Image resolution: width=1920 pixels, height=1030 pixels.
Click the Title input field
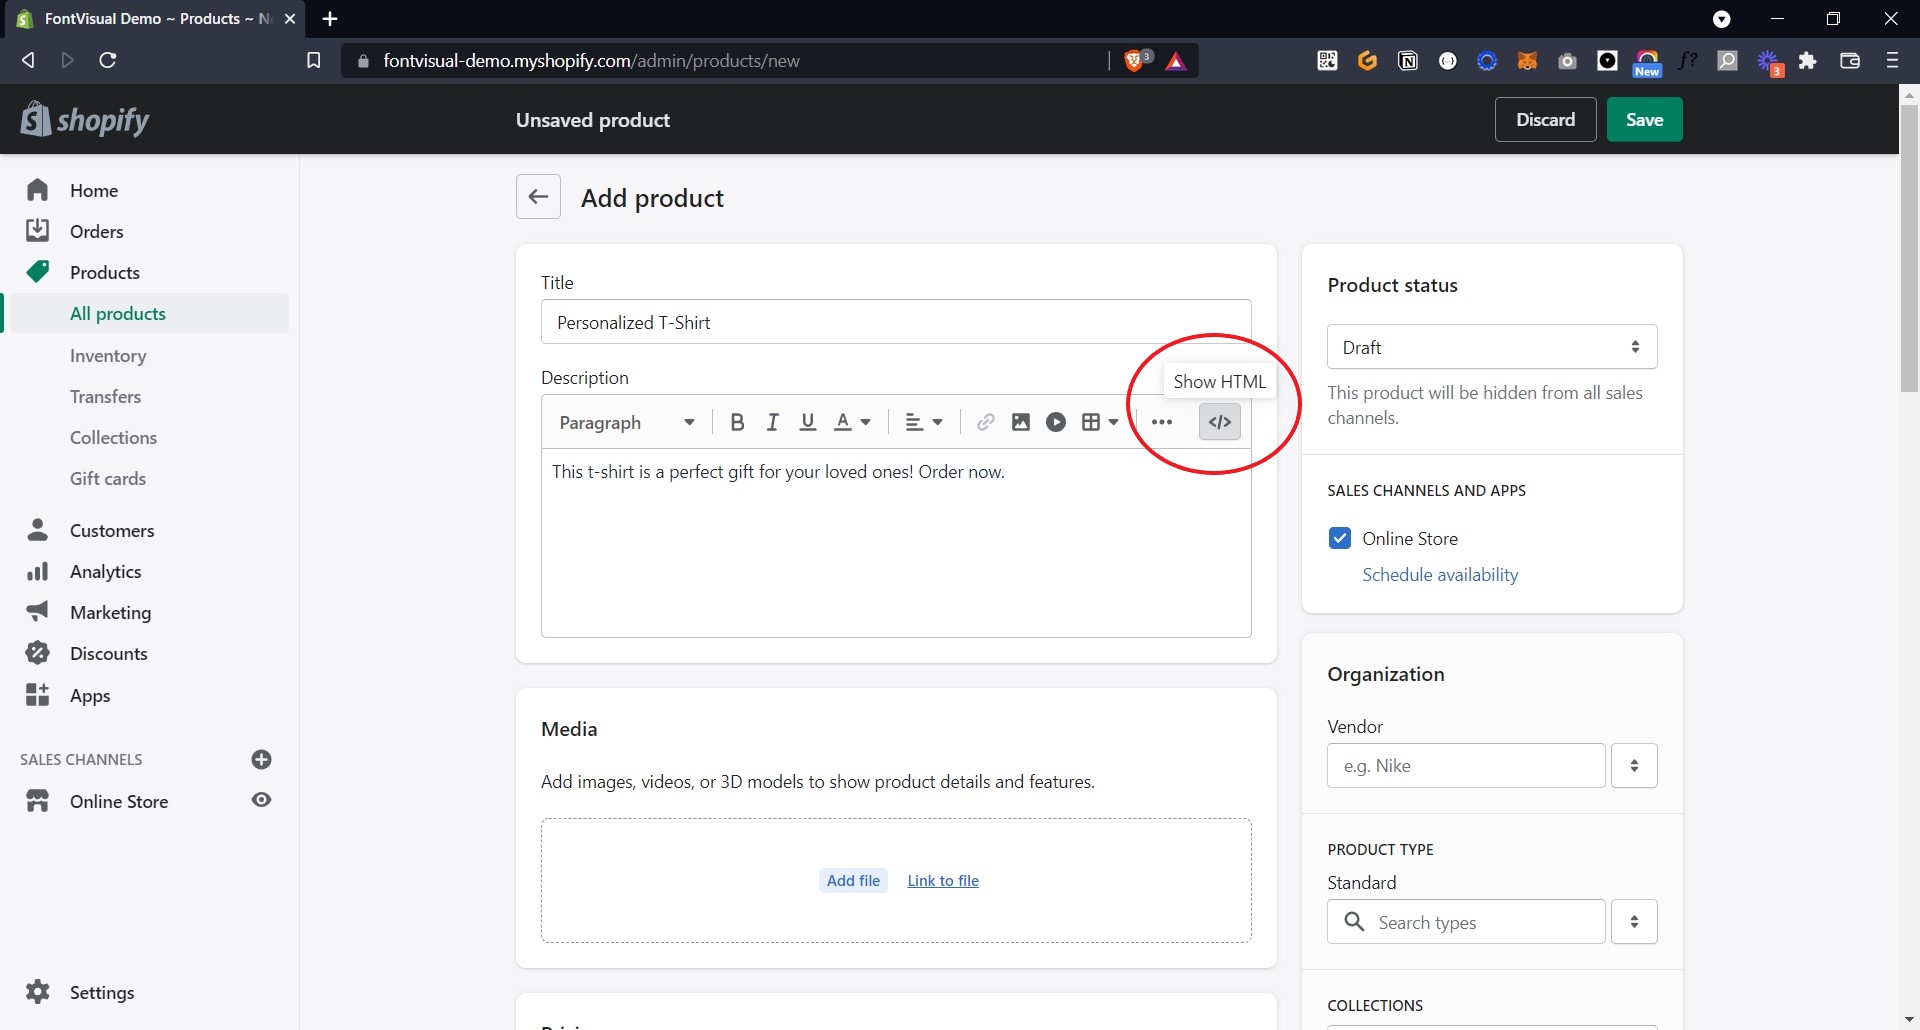[896, 322]
